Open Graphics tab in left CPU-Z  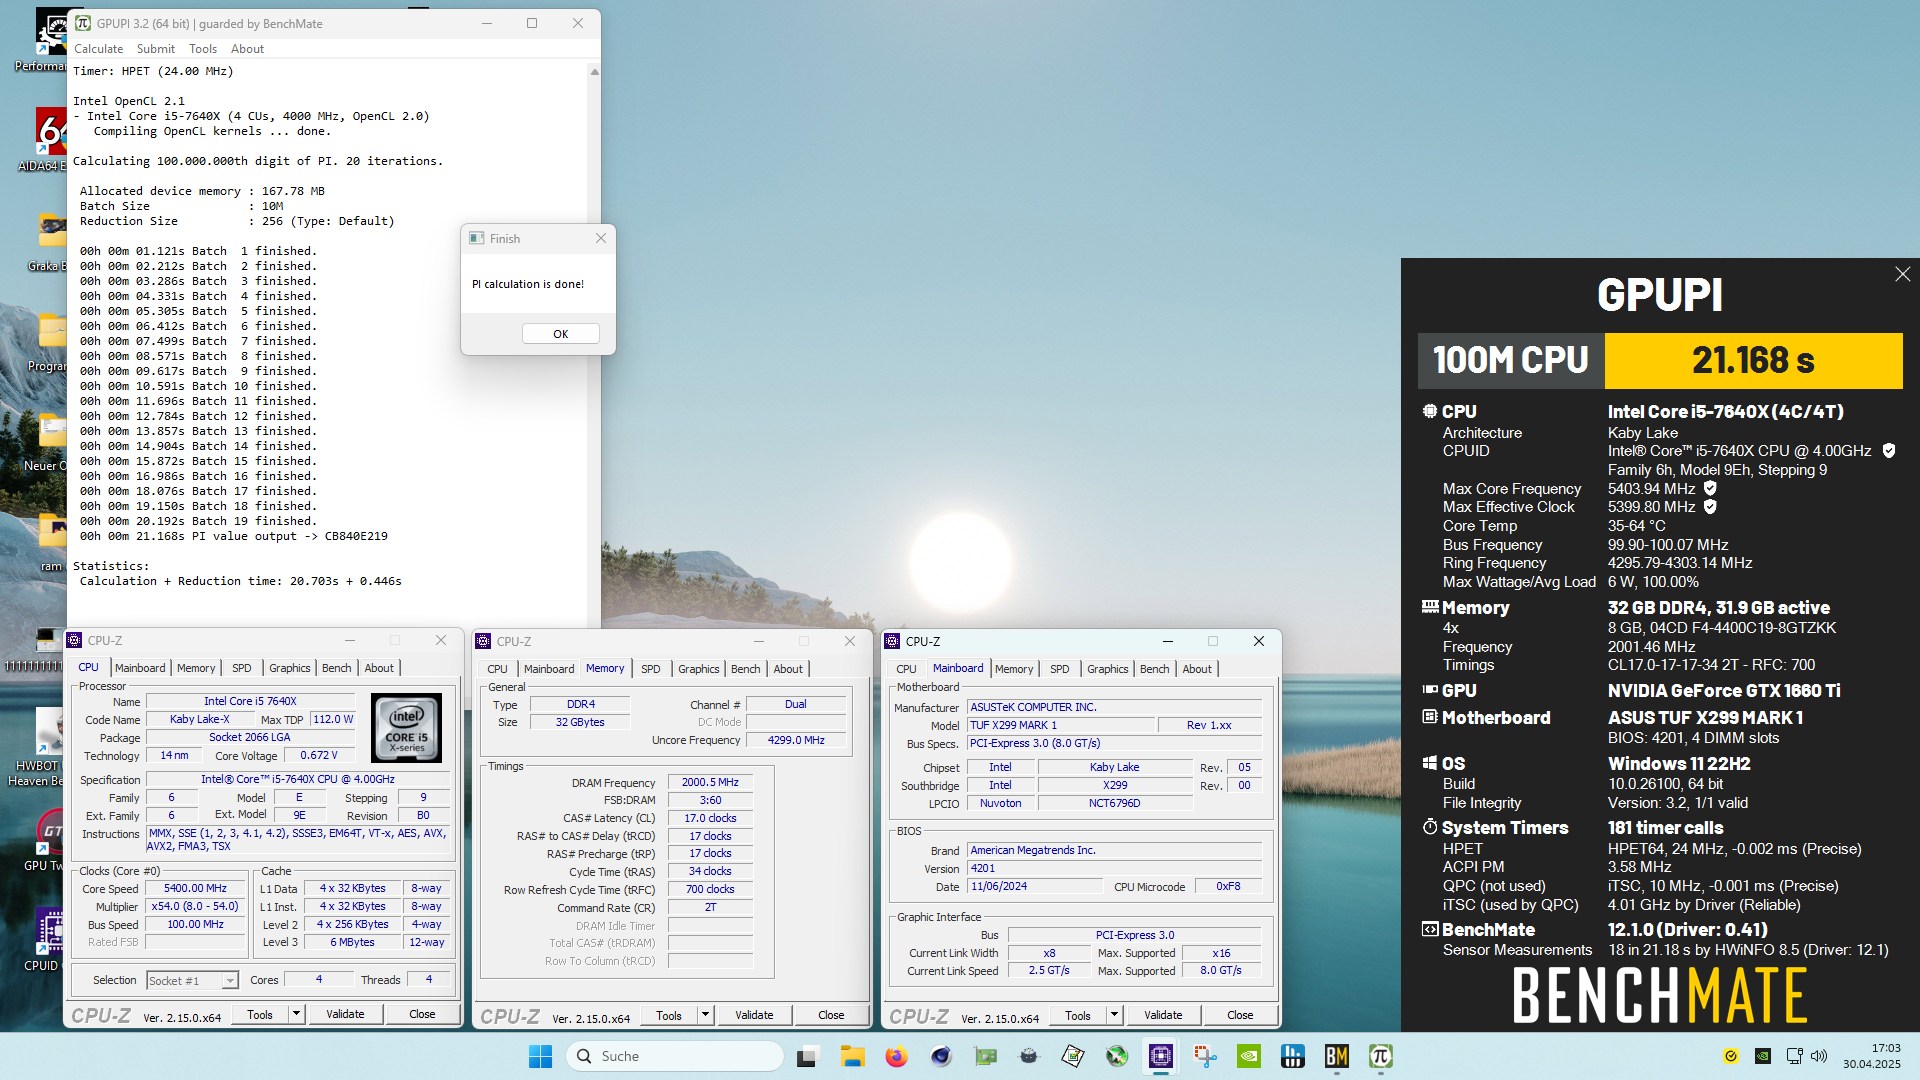tap(290, 668)
